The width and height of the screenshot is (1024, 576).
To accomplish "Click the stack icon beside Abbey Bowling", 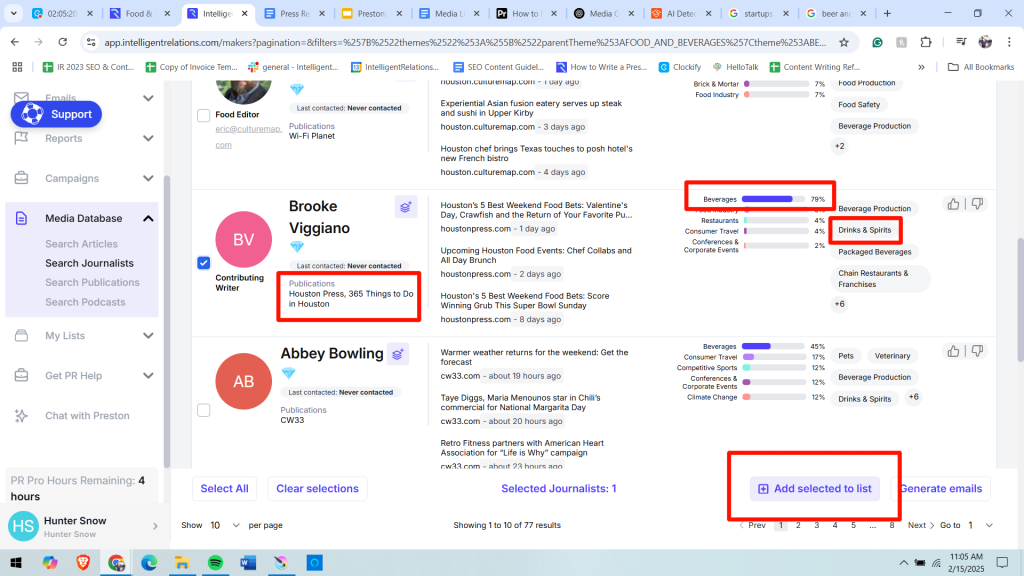I will [397, 355].
